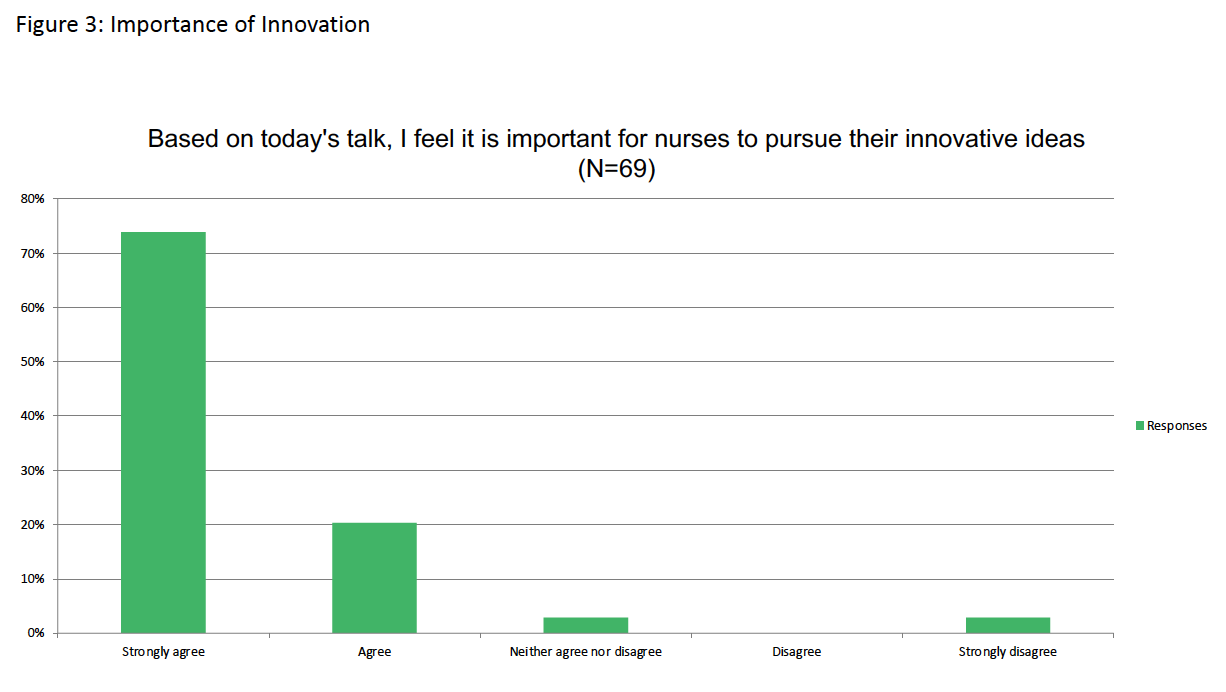Select the chart title text
Image resolution: width=1226 pixels, height=692 pixels.
pos(616,153)
